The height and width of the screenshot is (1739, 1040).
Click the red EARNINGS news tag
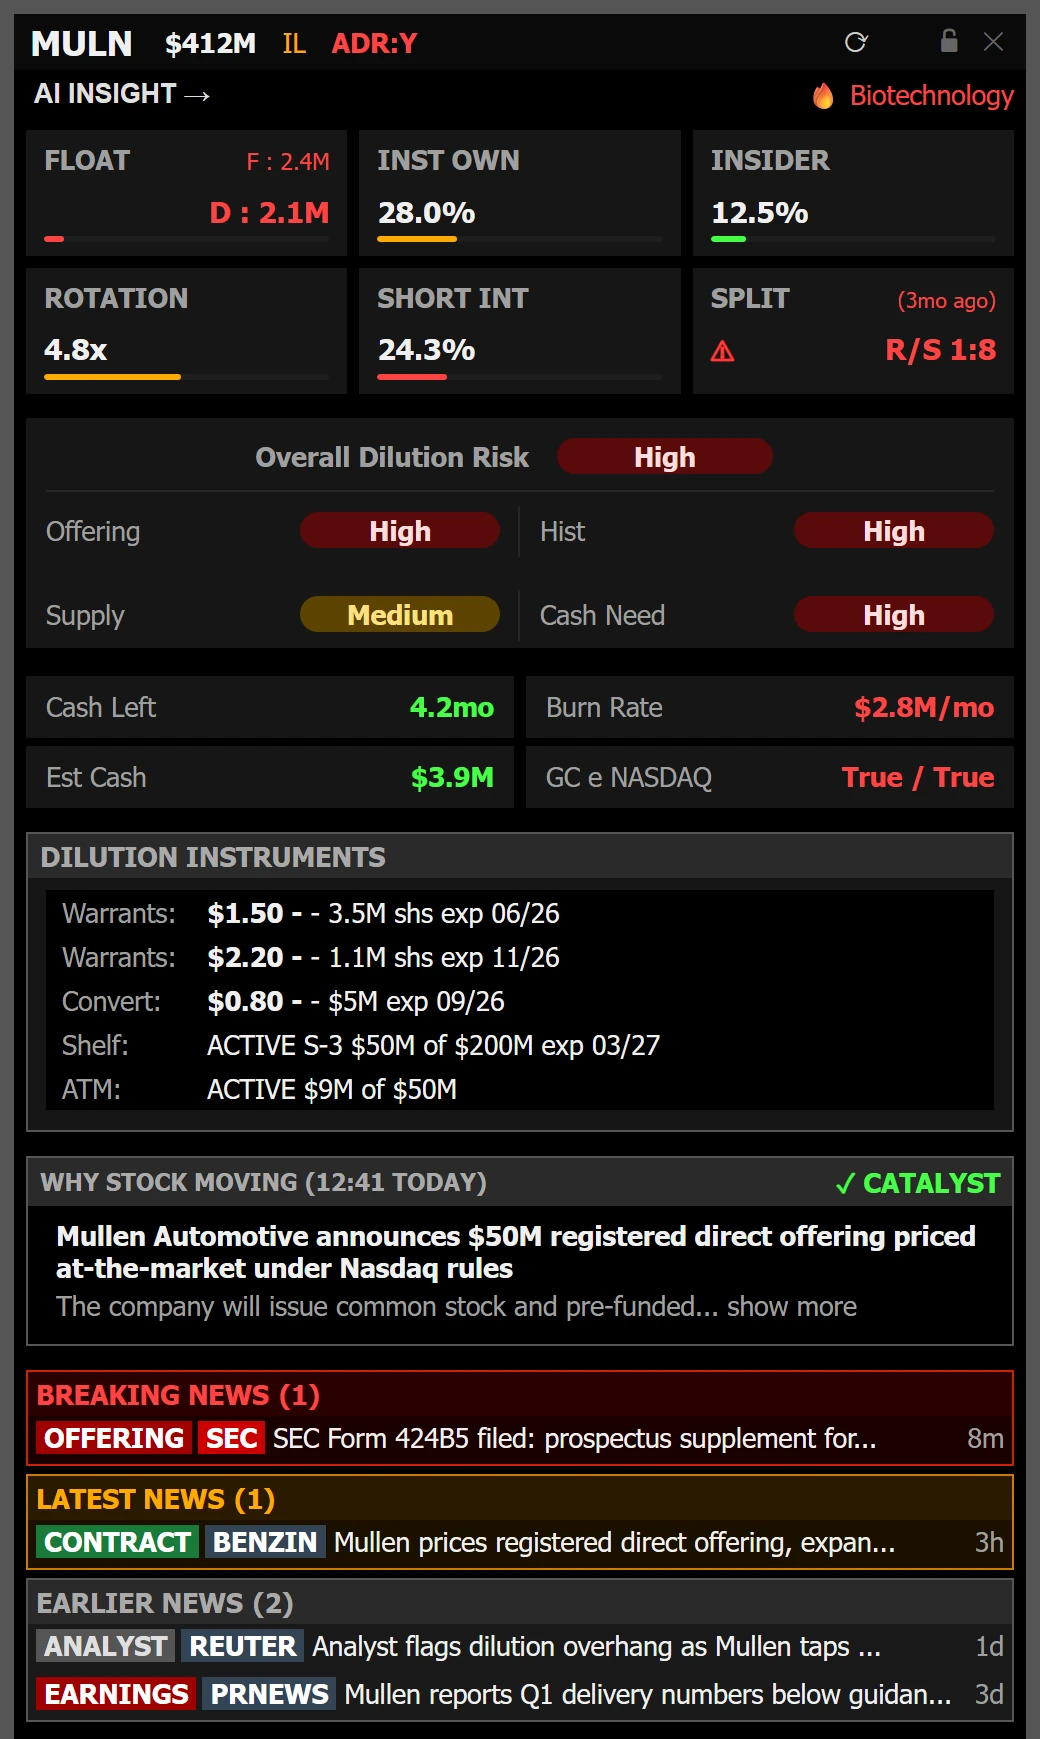(116, 1695)
